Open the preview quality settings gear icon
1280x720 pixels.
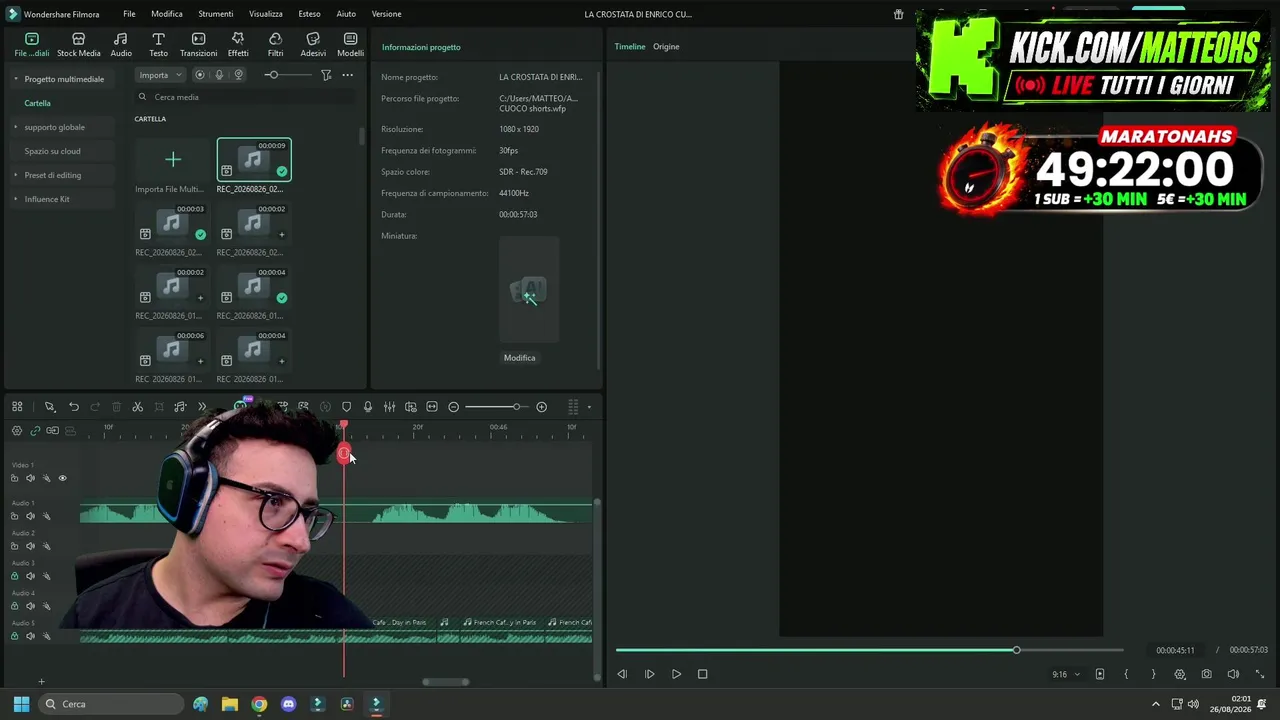click(x=1180, y=674)
